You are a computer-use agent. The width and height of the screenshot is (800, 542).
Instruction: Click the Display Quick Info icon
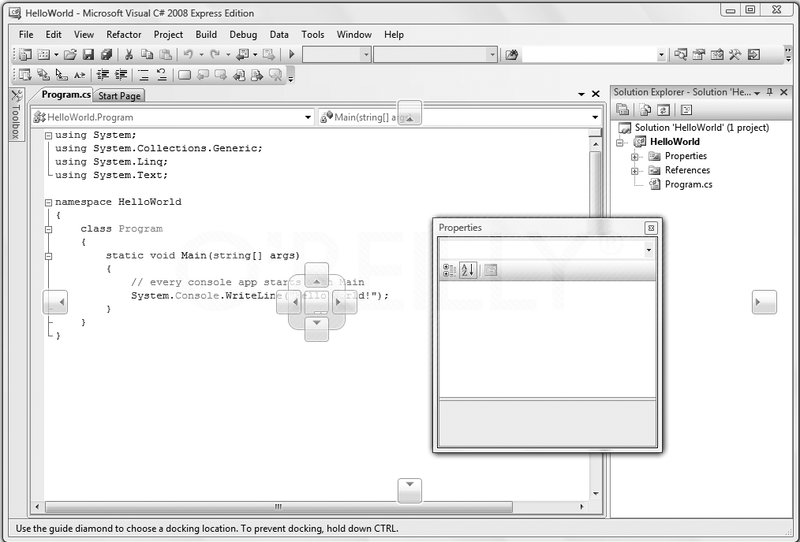coord(61,75)
